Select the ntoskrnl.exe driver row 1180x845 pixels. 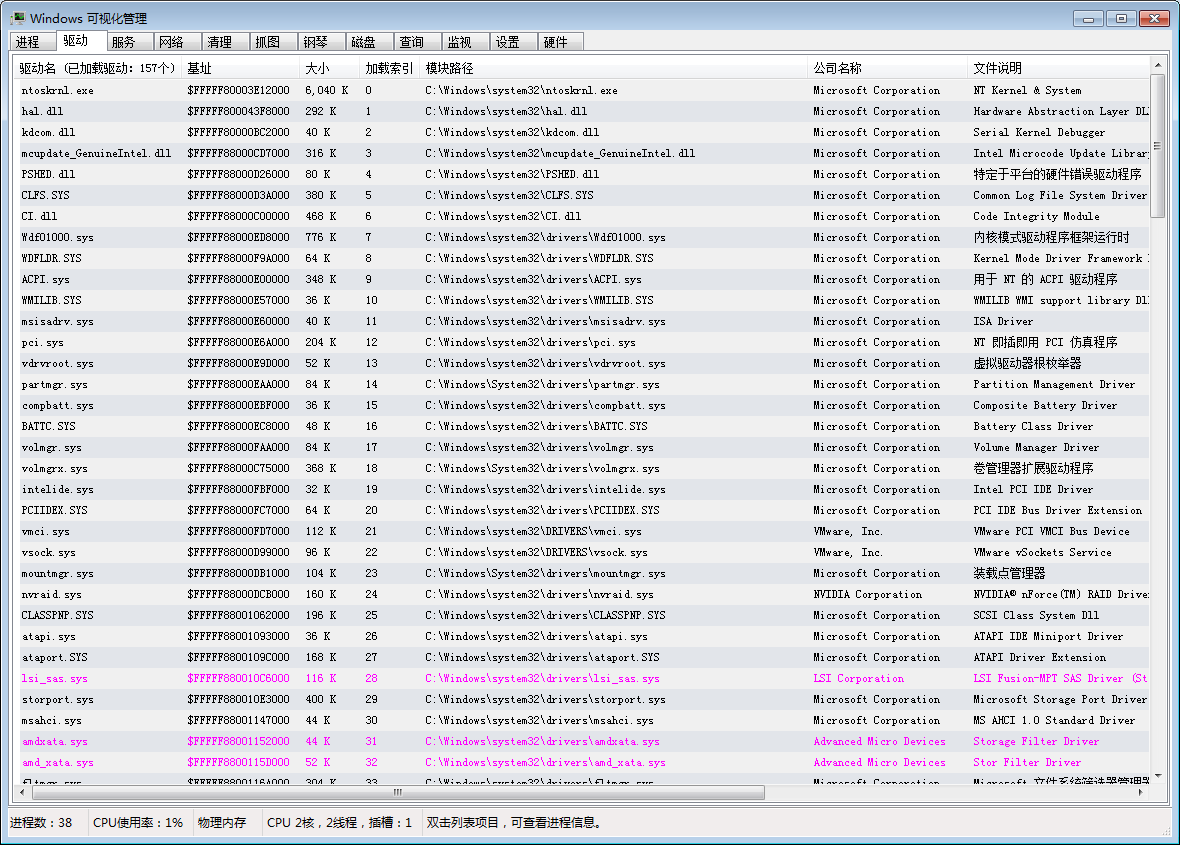pyautogui.click(x=58, y=90)
